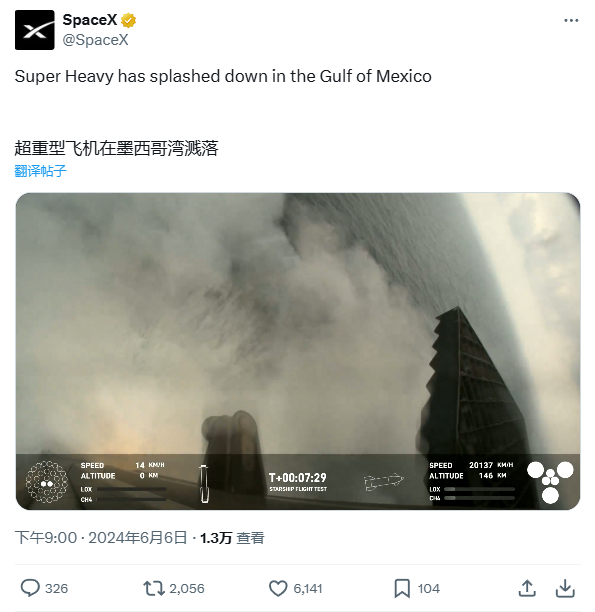595x612 pixels.
Task: Click the 6,141 likes count
Action: pos(308,589)
